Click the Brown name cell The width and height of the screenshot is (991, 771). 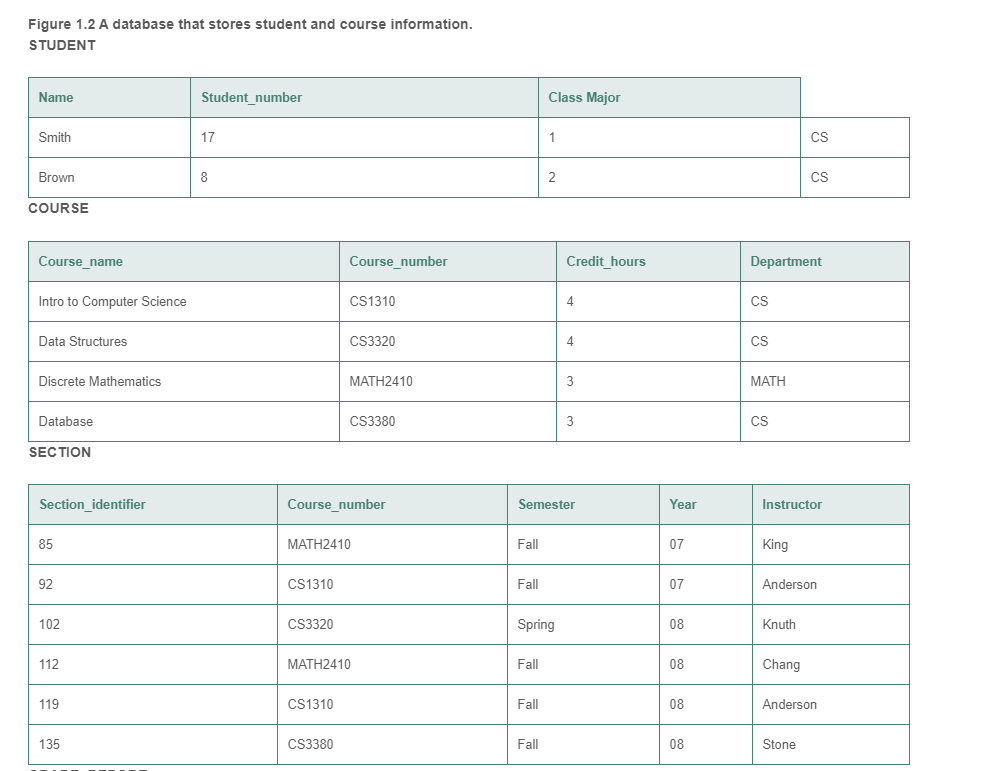[x=56, y=177]
